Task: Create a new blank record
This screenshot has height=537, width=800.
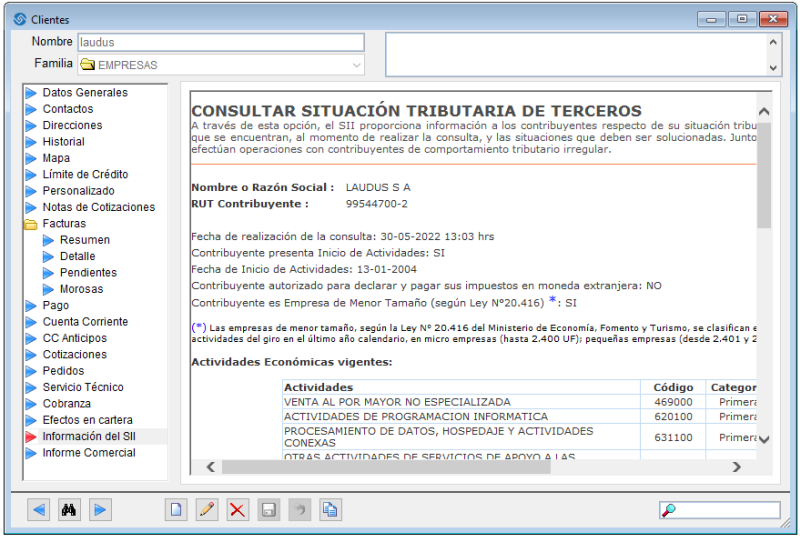Action: coord(176,509)
